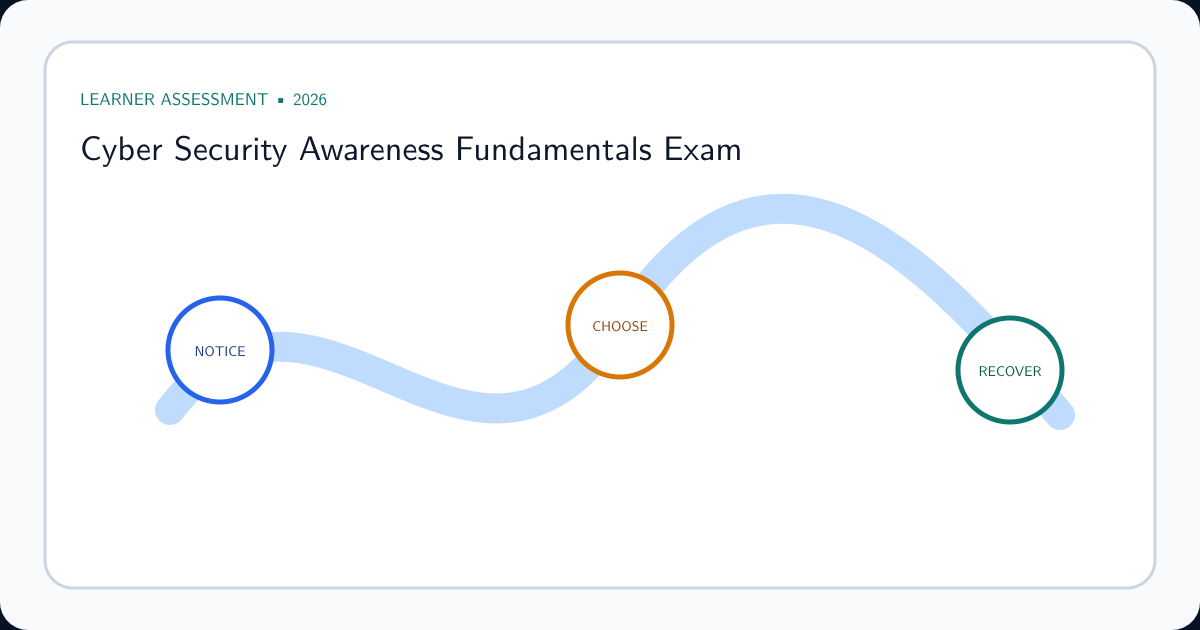Screen dimensions: 1200x630
Task: Select the orange CHOOSE step circle
Action: 620,326
